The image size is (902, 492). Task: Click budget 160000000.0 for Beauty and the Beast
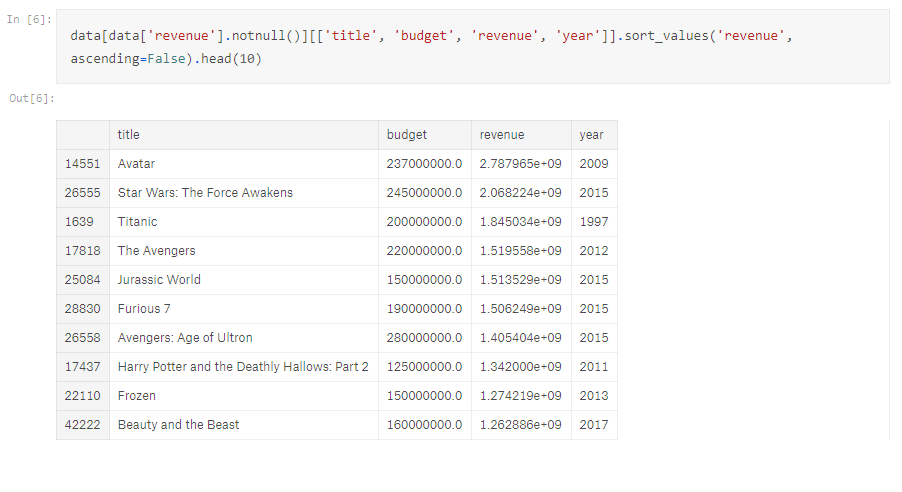(425, 425)
